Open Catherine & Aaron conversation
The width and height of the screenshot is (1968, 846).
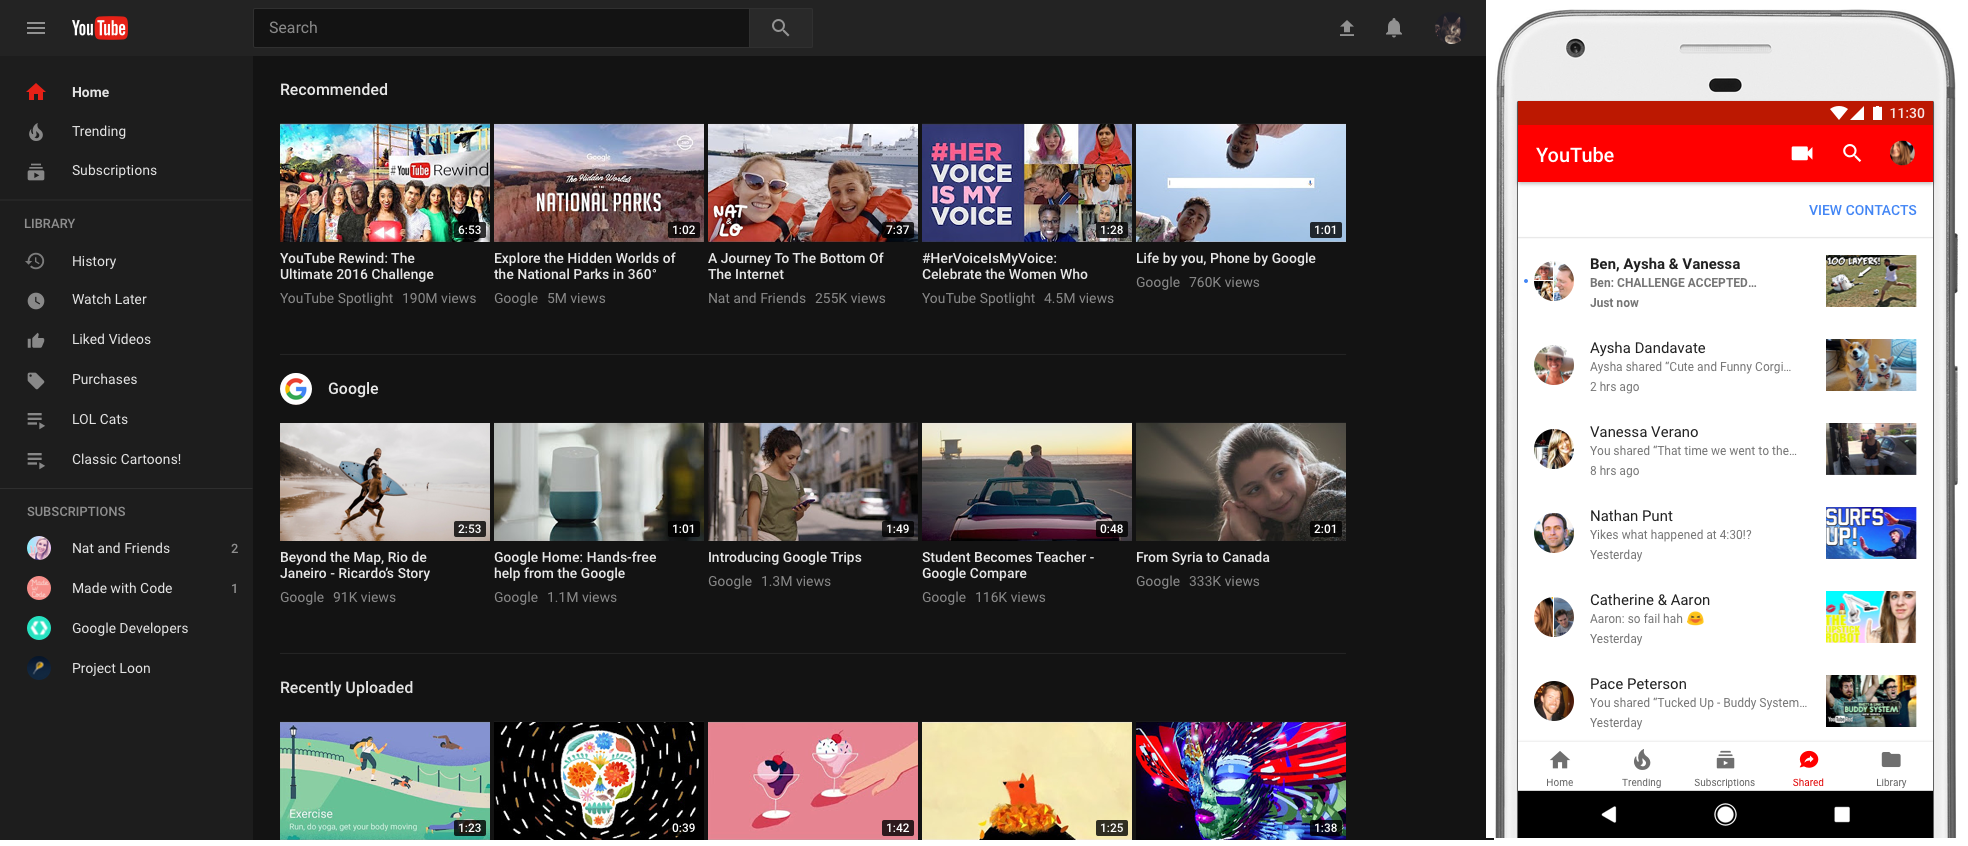1725,618
